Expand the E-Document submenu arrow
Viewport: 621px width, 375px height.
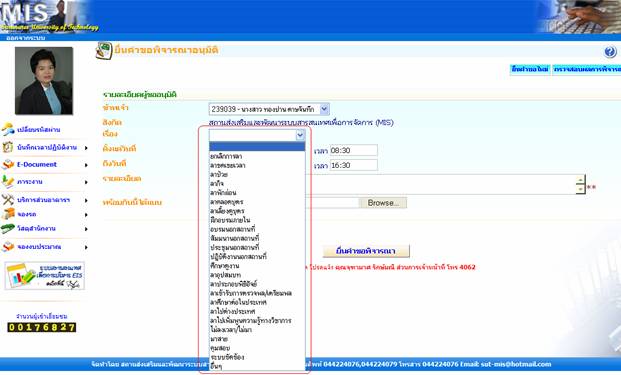pyautogui.click(x=86, y=165)
